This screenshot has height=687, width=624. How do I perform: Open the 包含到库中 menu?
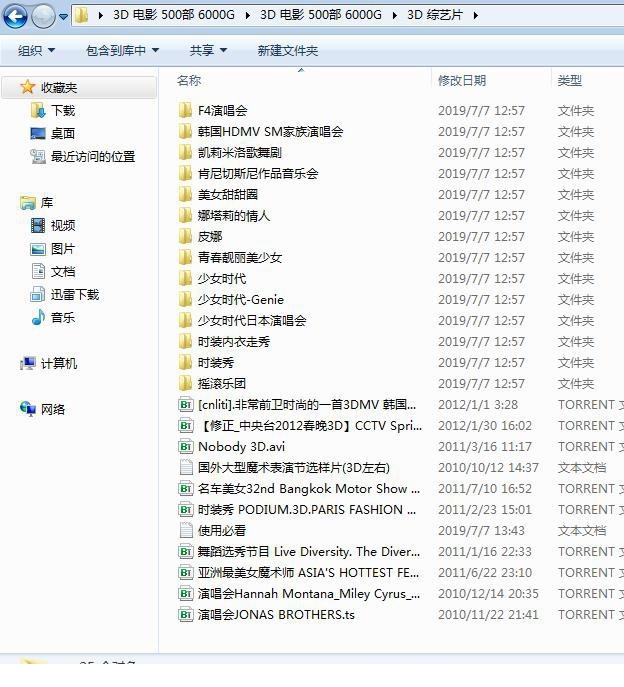click(122, 50)
